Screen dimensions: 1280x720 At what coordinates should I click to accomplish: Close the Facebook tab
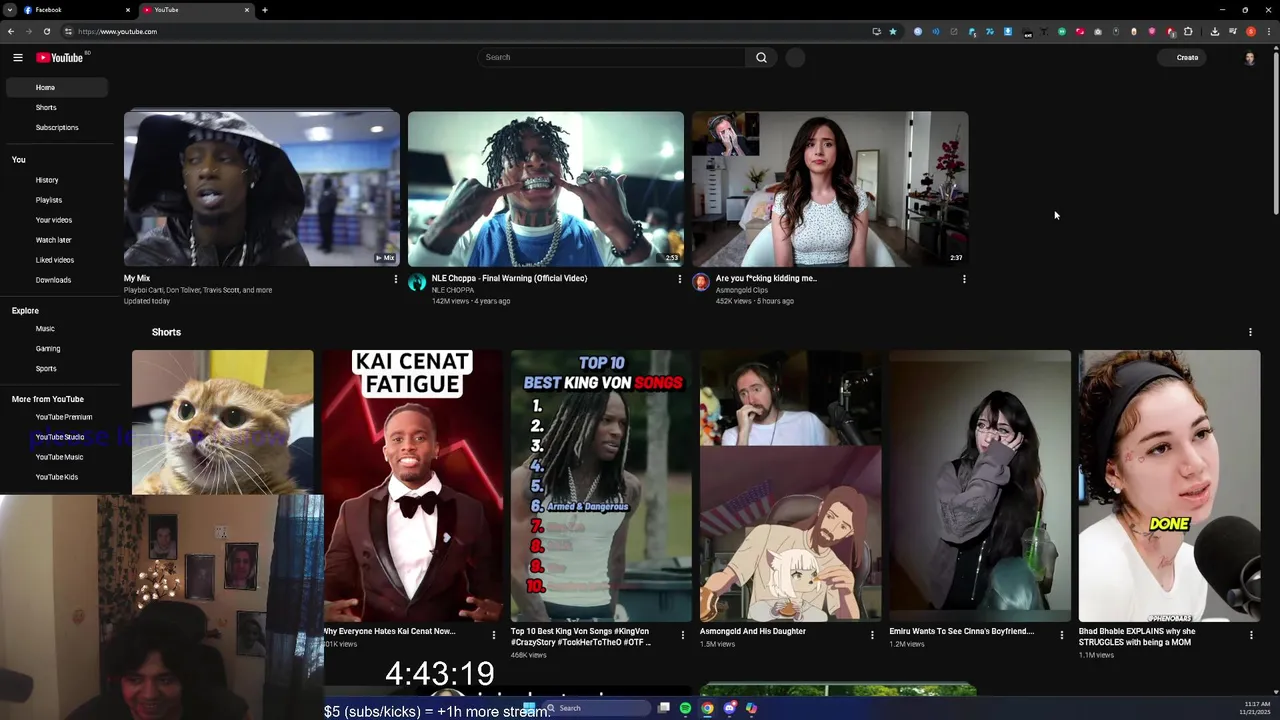tap(127, 10)
